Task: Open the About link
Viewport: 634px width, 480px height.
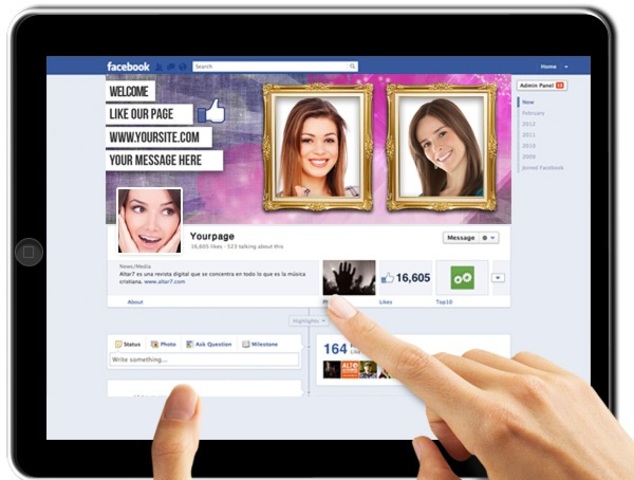Action: click(x=135, y=302)
